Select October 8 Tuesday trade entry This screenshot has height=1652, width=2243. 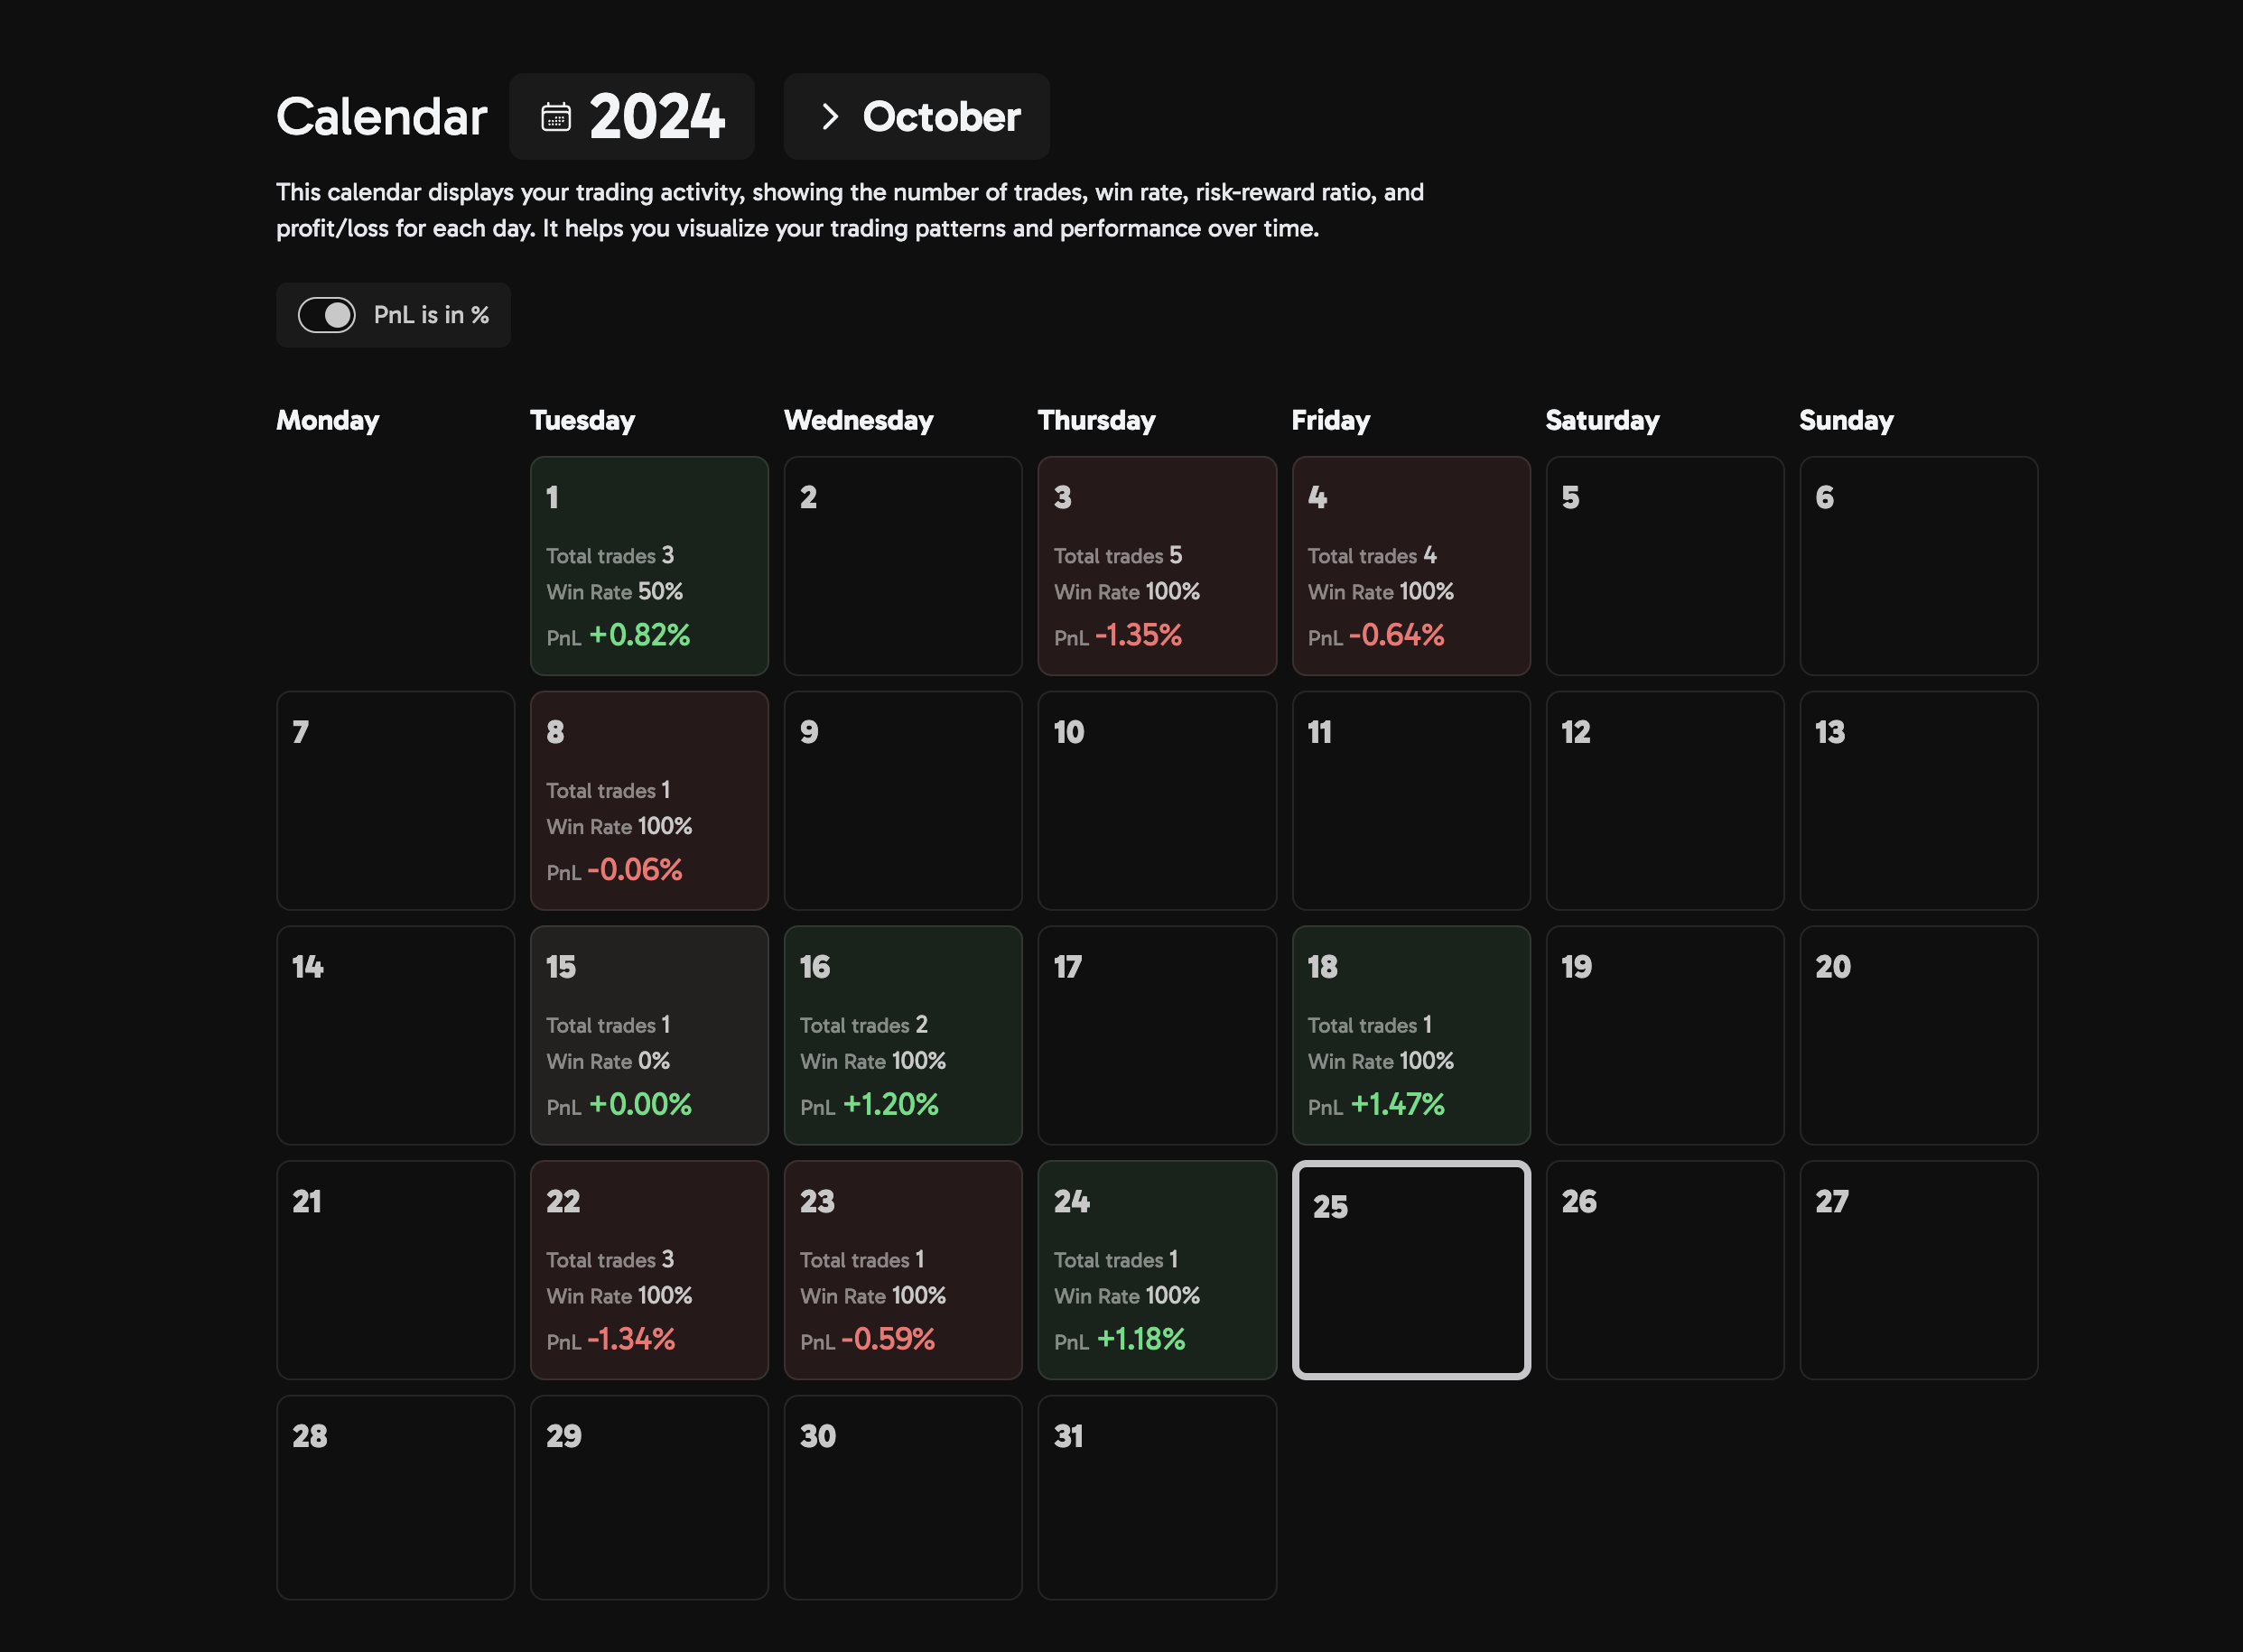point(647,799)
